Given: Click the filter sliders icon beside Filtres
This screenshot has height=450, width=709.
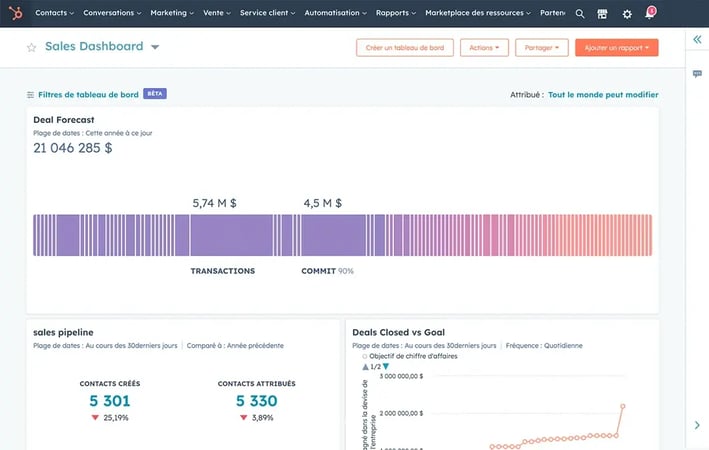Looking at the screenshot, I should tap(30, 95).
